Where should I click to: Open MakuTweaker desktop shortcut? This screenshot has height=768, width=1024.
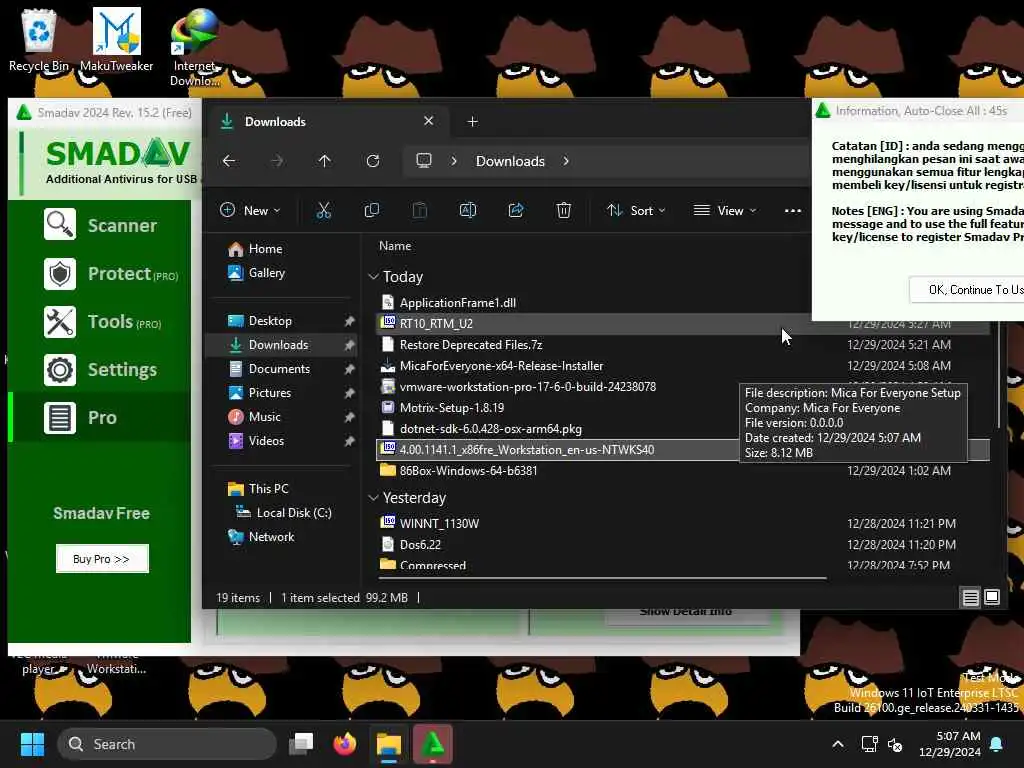117,40
